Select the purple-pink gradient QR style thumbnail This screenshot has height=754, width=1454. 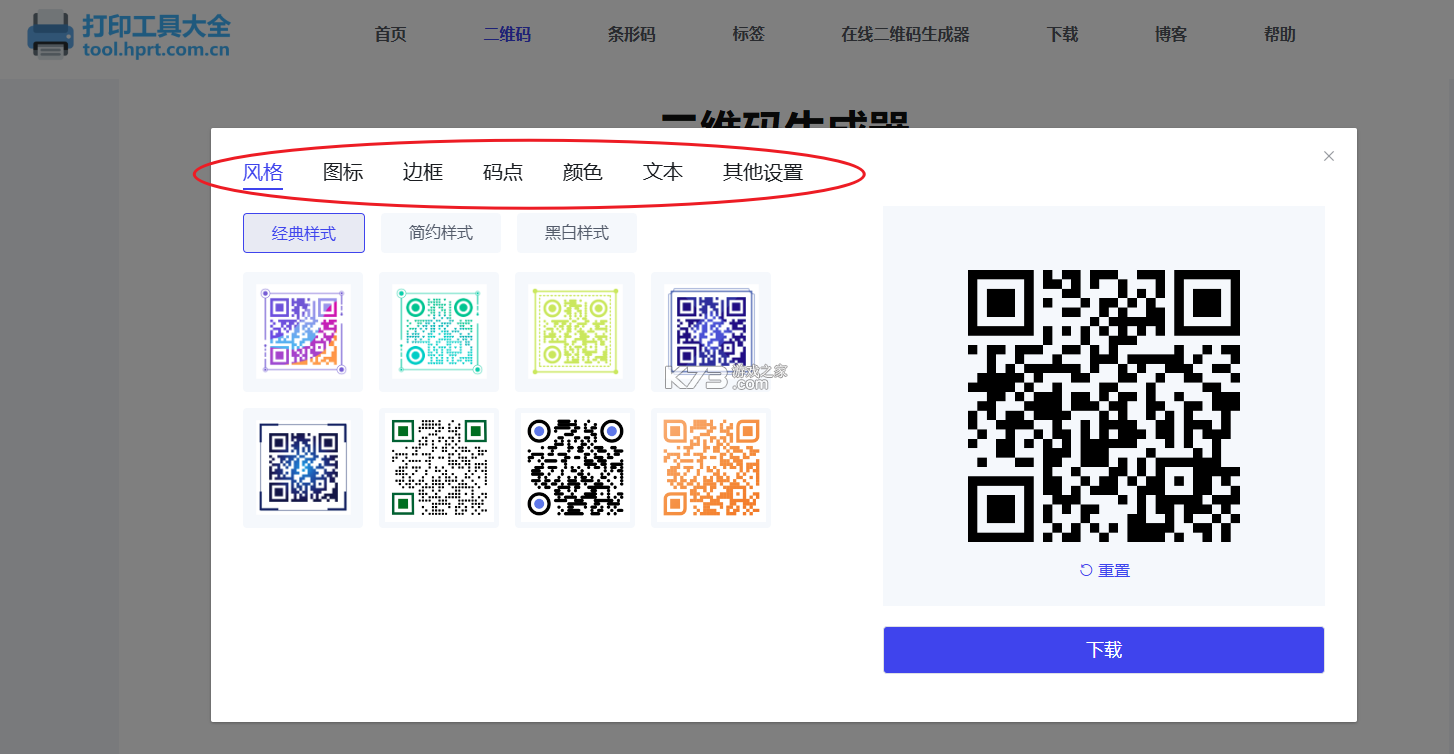point(303,332)
